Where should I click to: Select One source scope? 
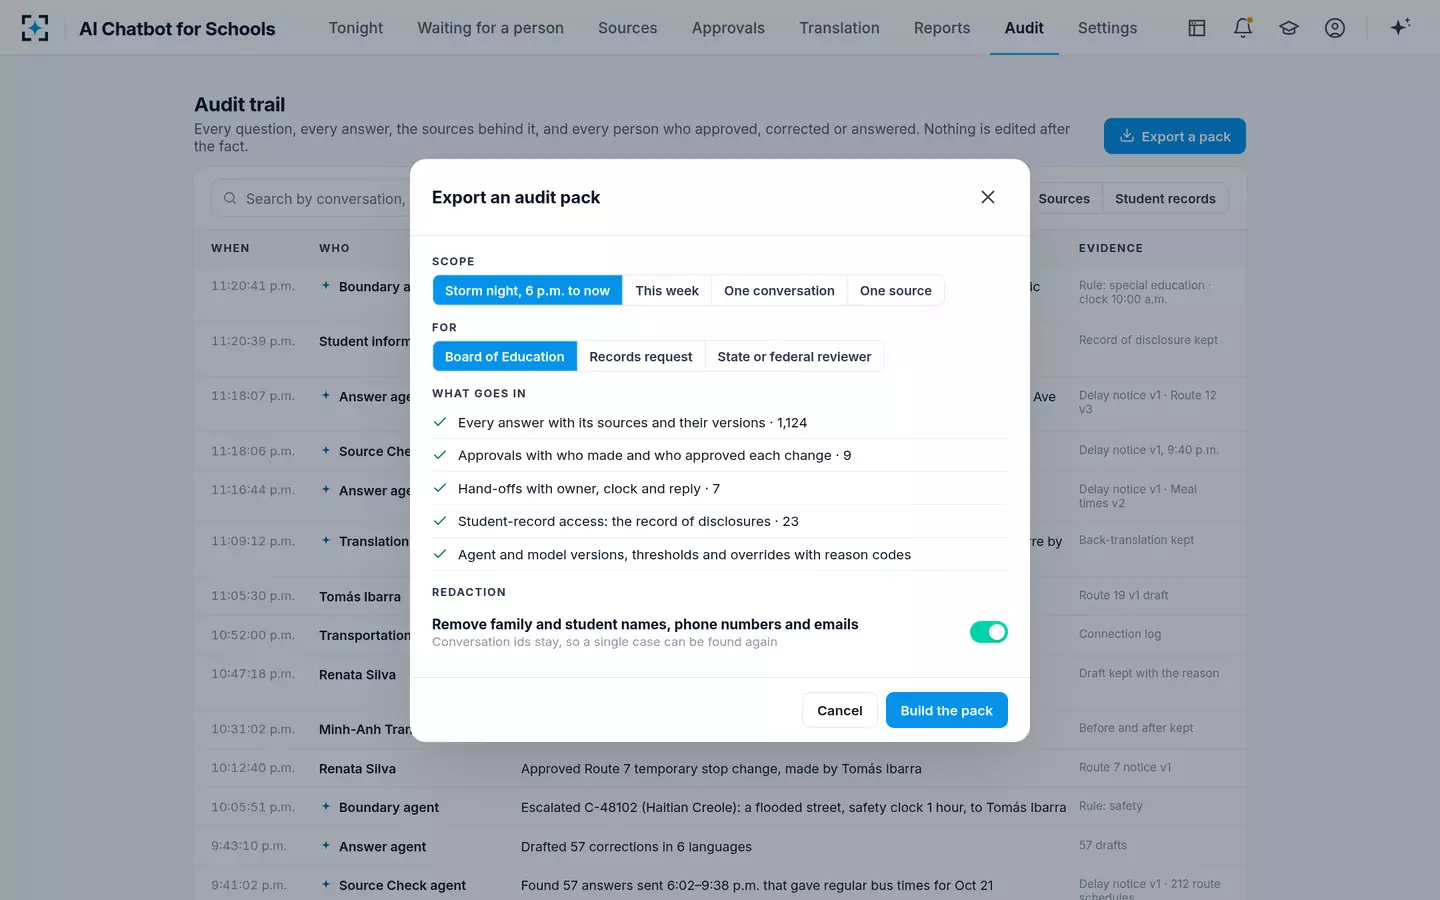(896, 290)
